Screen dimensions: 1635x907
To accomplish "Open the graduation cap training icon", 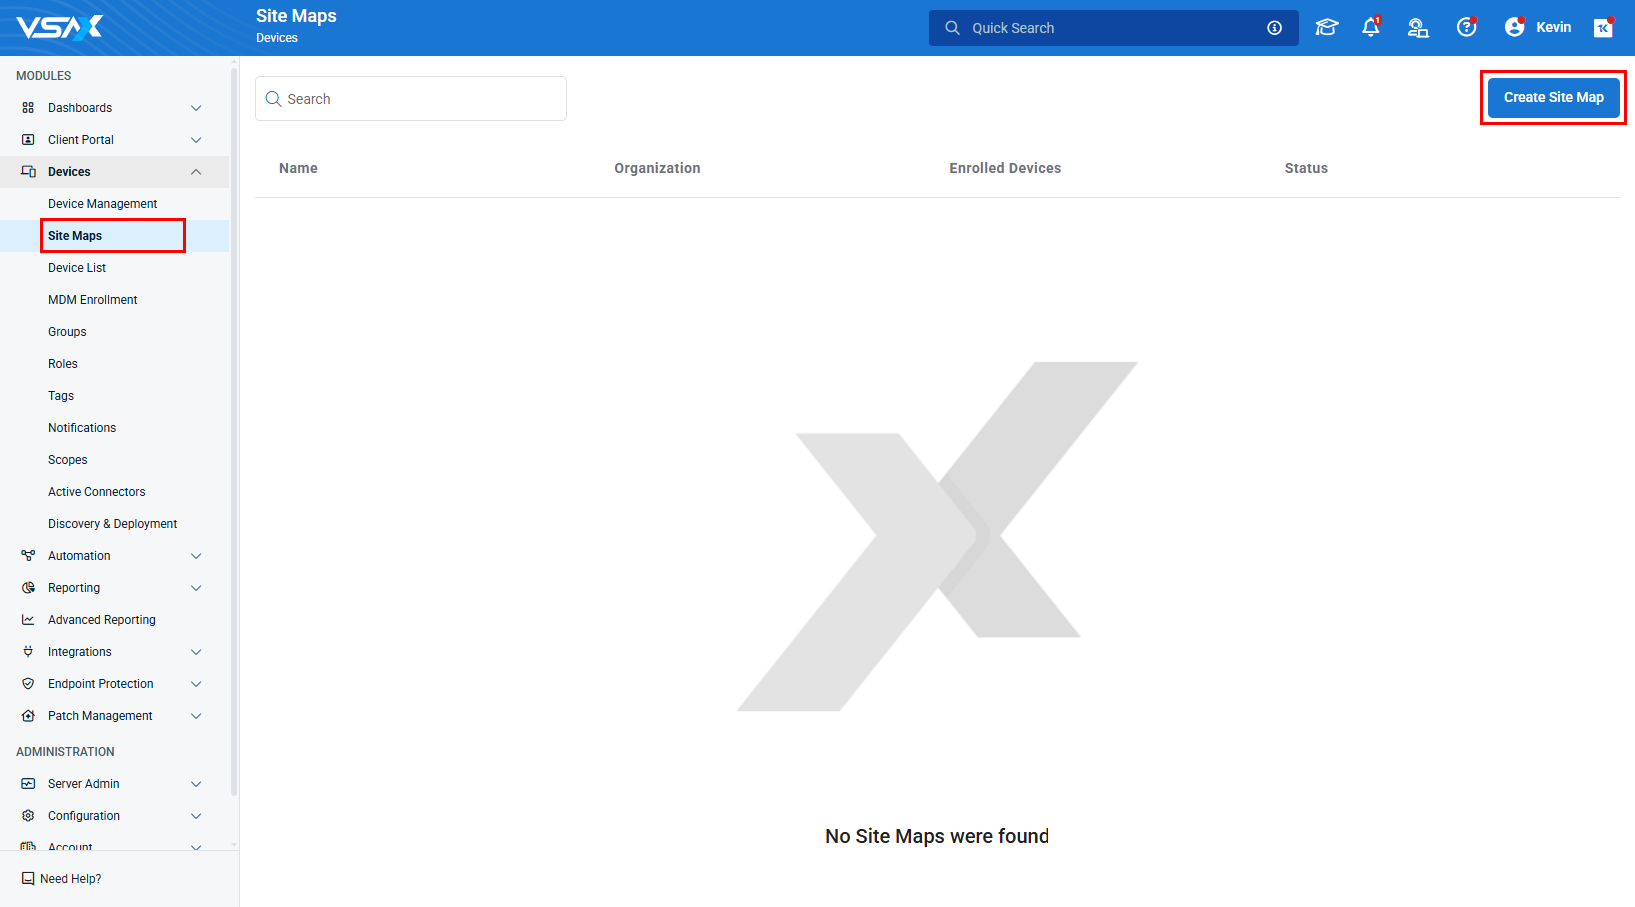I will coord(1326,28).
